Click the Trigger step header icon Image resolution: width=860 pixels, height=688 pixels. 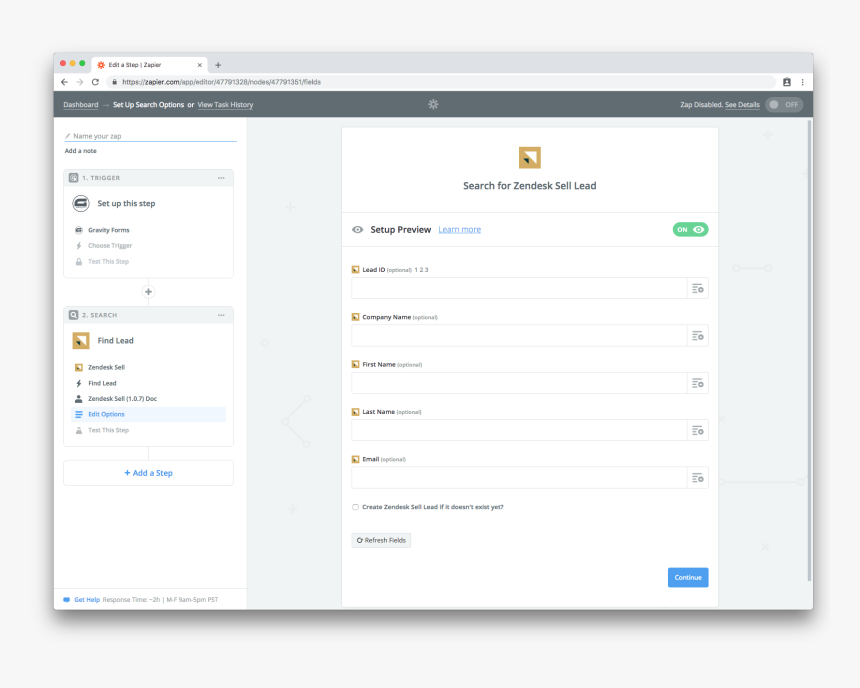(73, 178)
